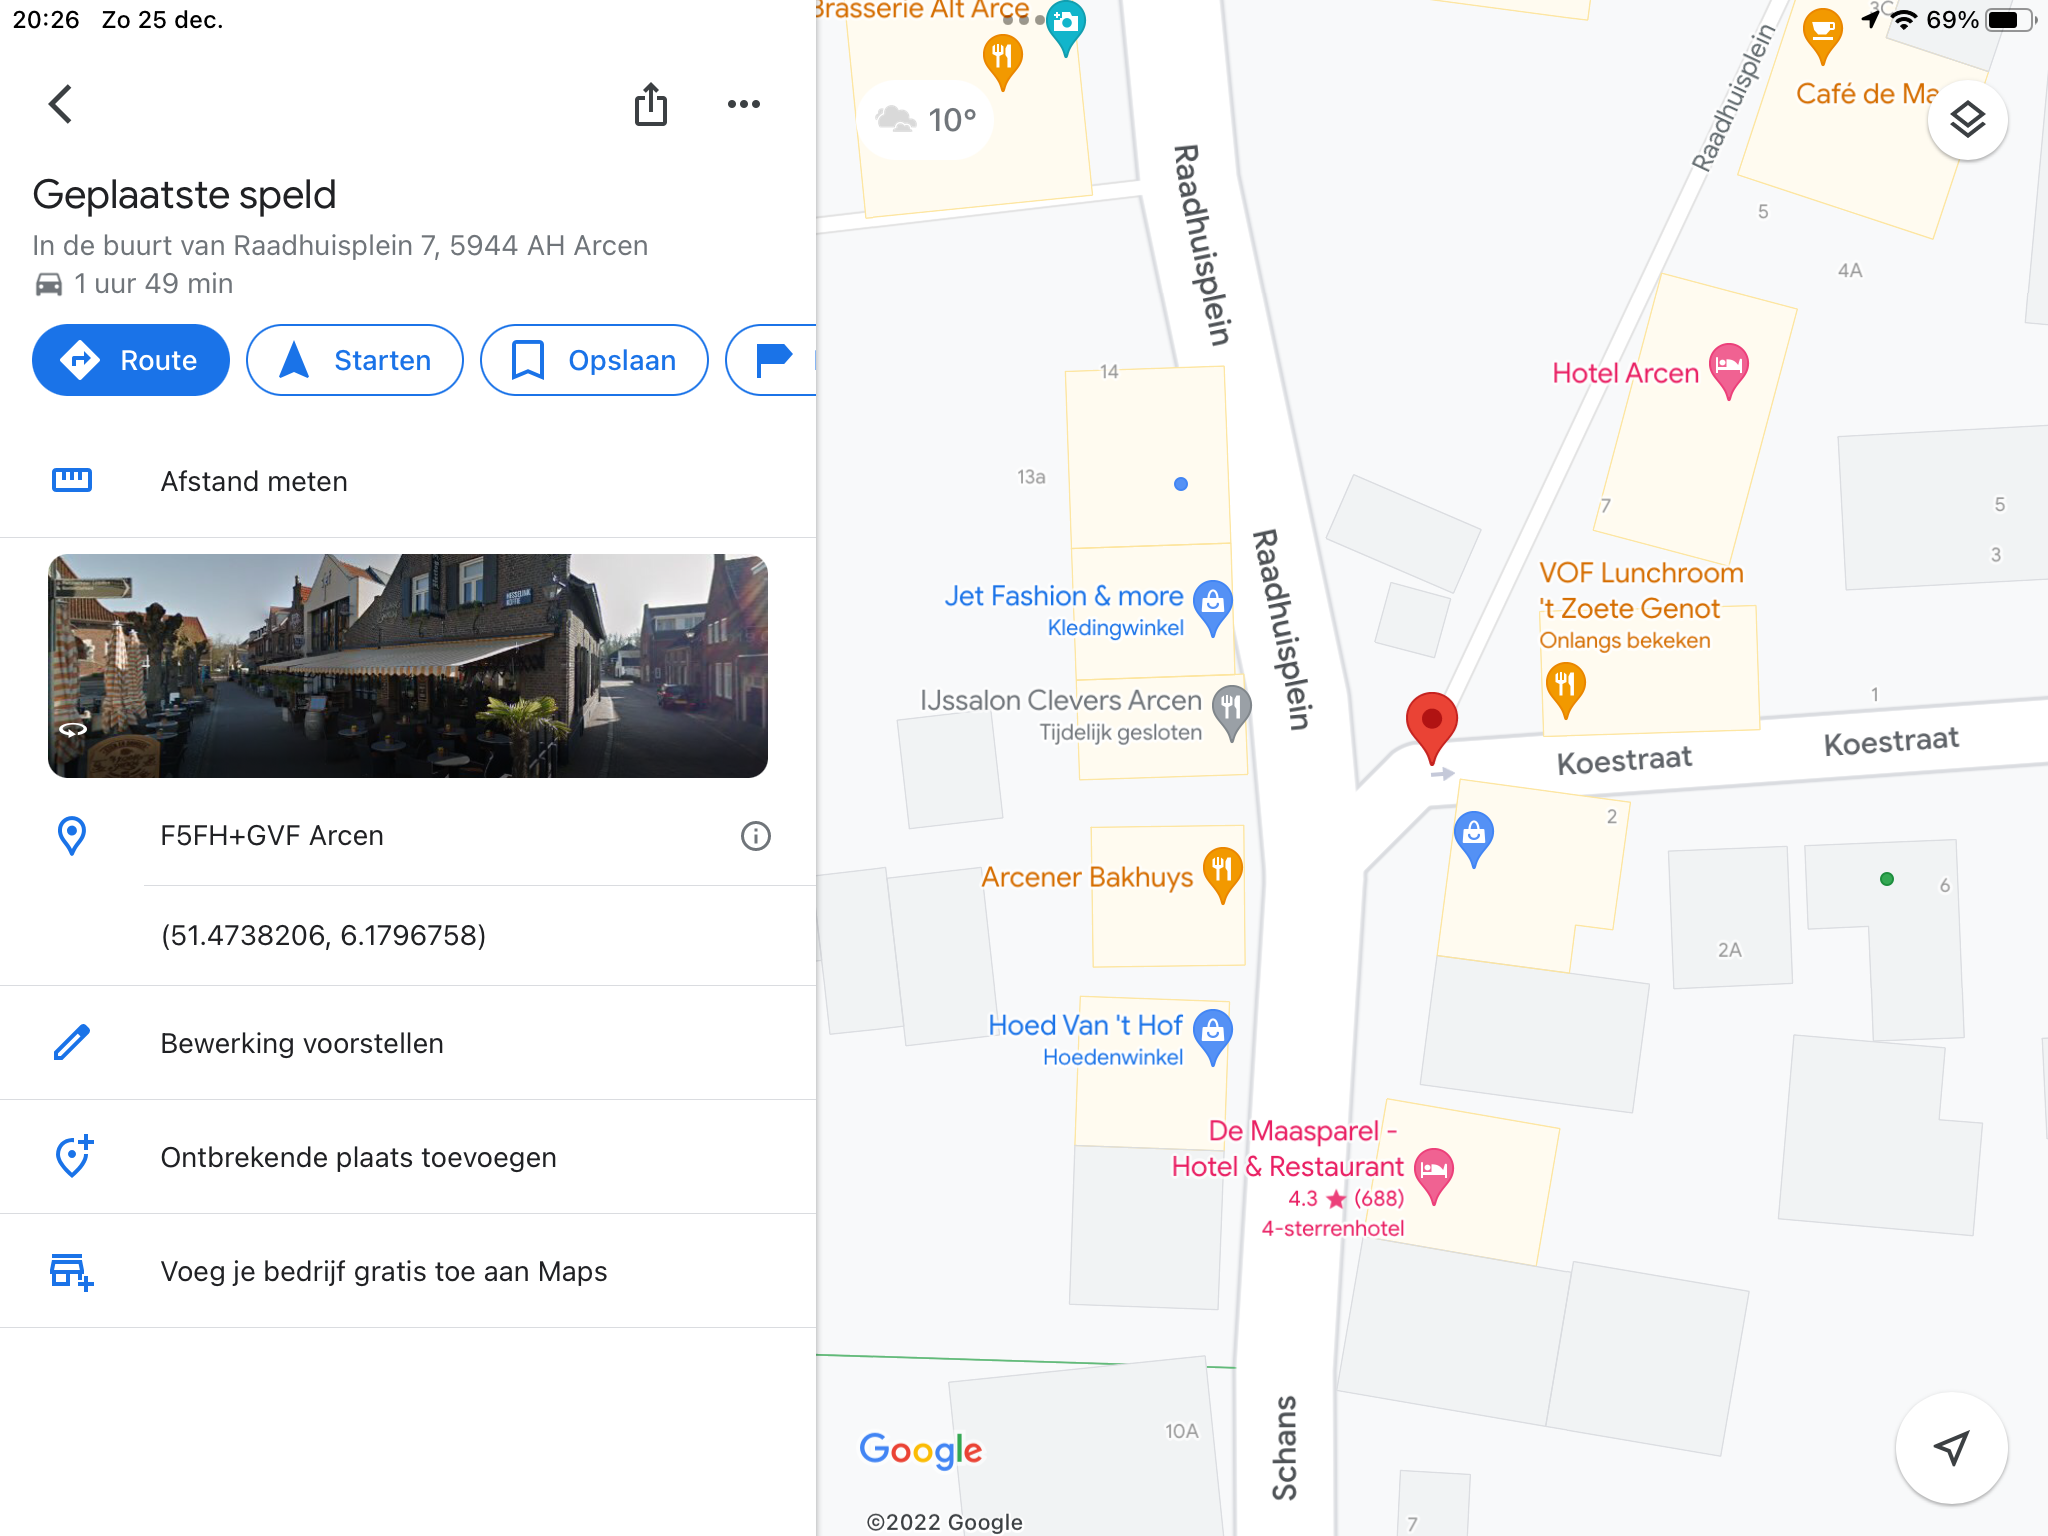
Task: Tap the Hotel Arcen bed pin
Action: pyautogui.click(x=1729, y=369)
